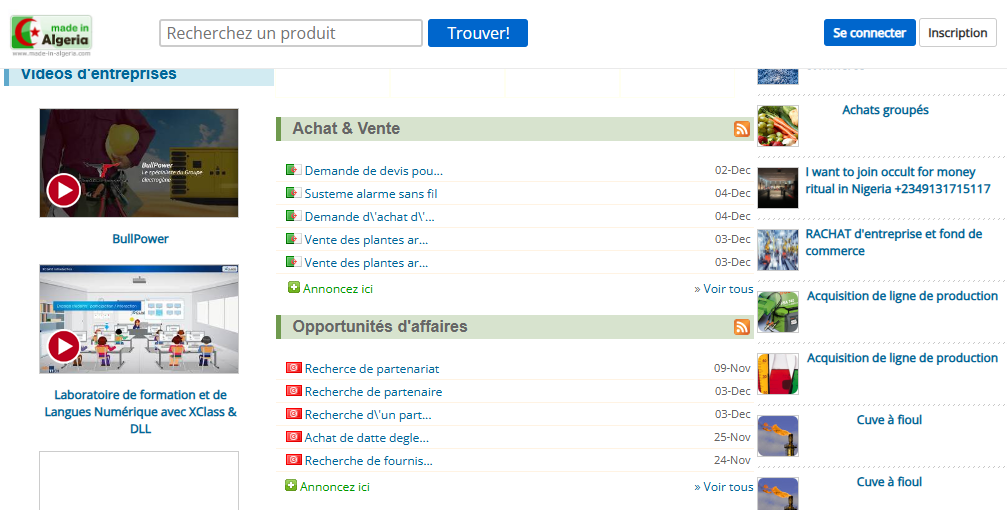Open the Recherche de partenaire listing
Screen dimensions: 1007x510
373,392
